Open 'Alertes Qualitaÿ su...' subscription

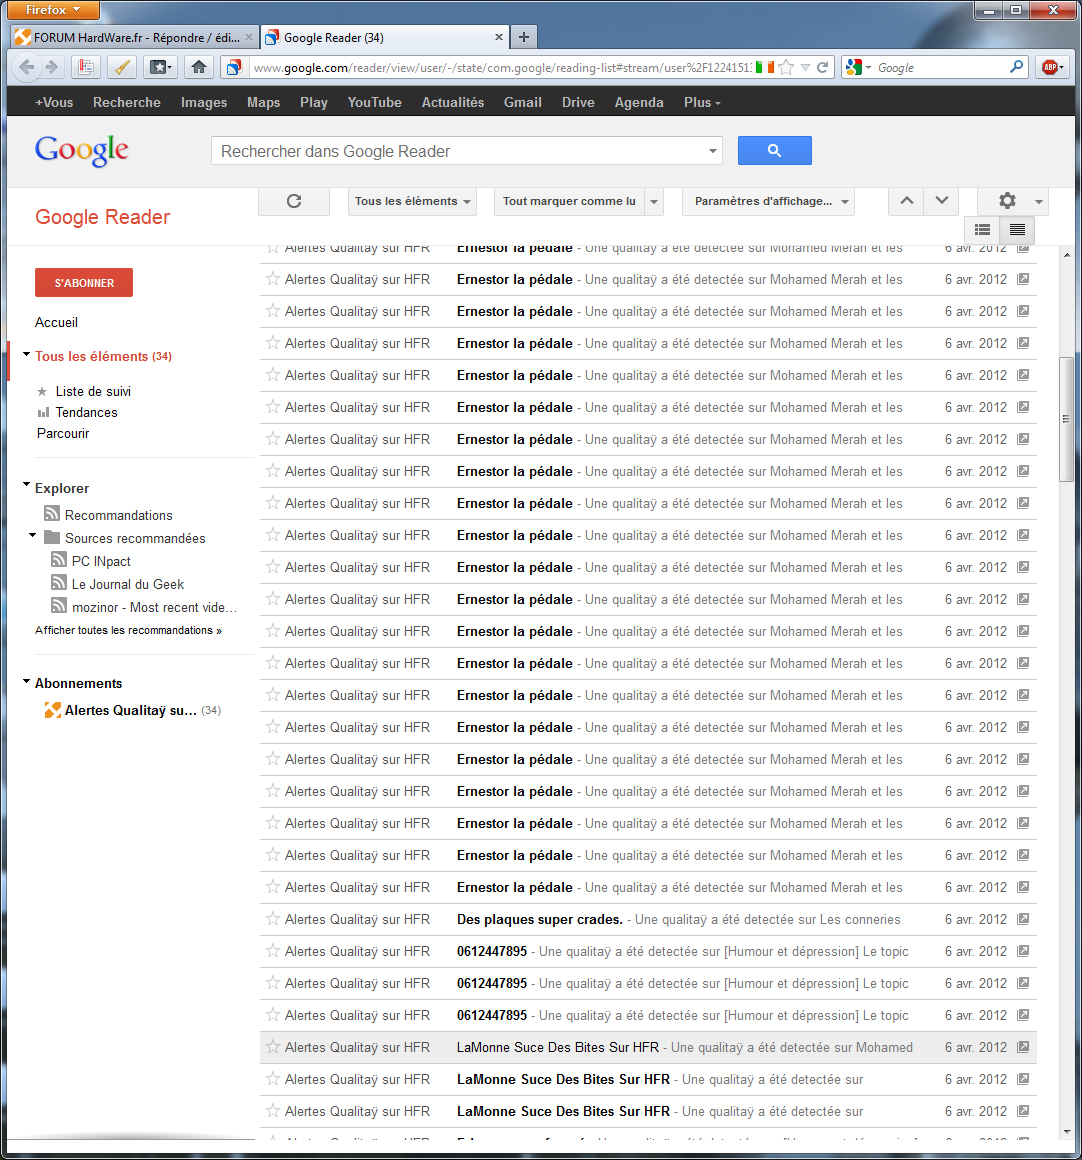pos(131,710)
